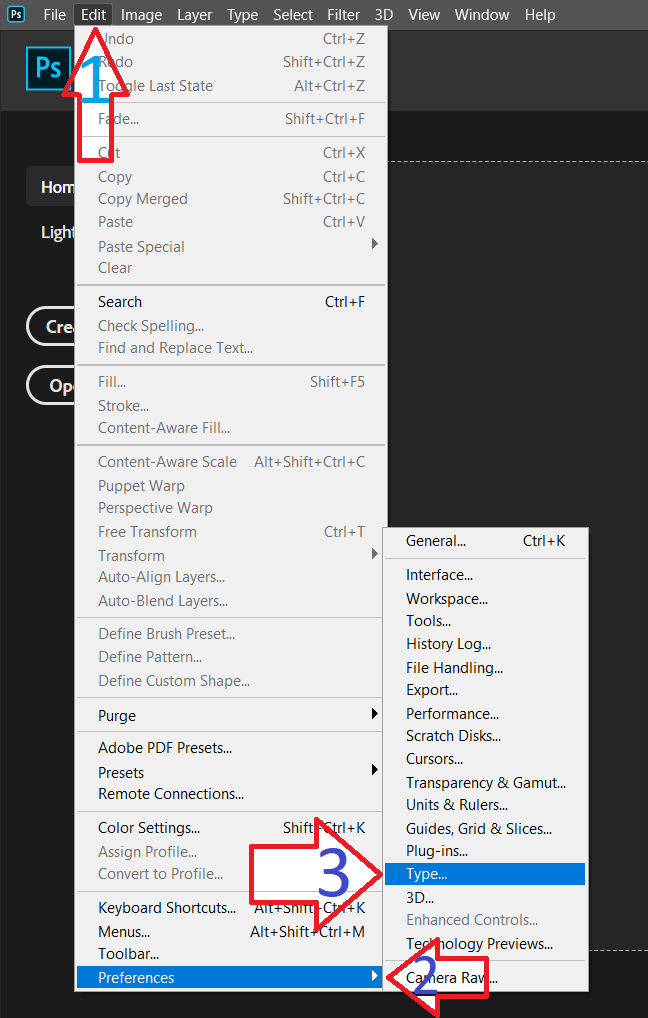Image resolution: width=648 pixels, height=1018 pixels.
Task: Choose Content-Aware Scale
Action: (231, 462)
